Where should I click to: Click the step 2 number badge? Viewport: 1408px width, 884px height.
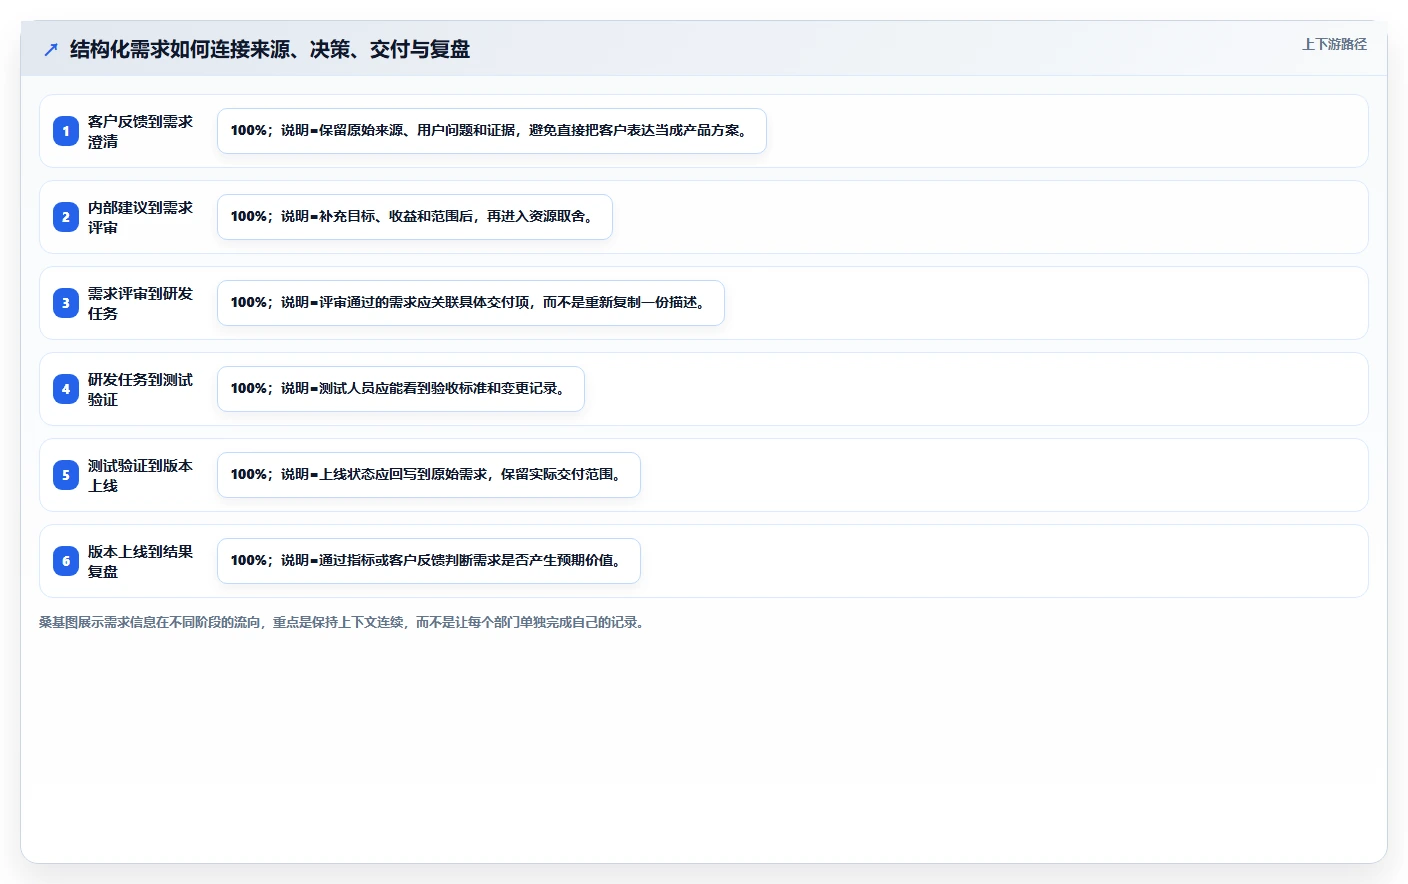click(66, 217)
